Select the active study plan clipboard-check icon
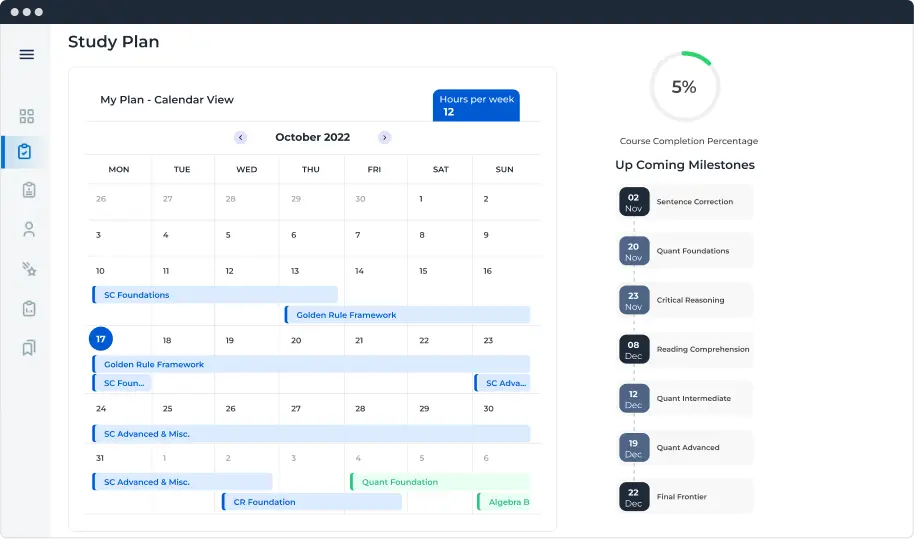Image resolution: width=914 pixels, height=539 pixels. click(x=24, y=152)
